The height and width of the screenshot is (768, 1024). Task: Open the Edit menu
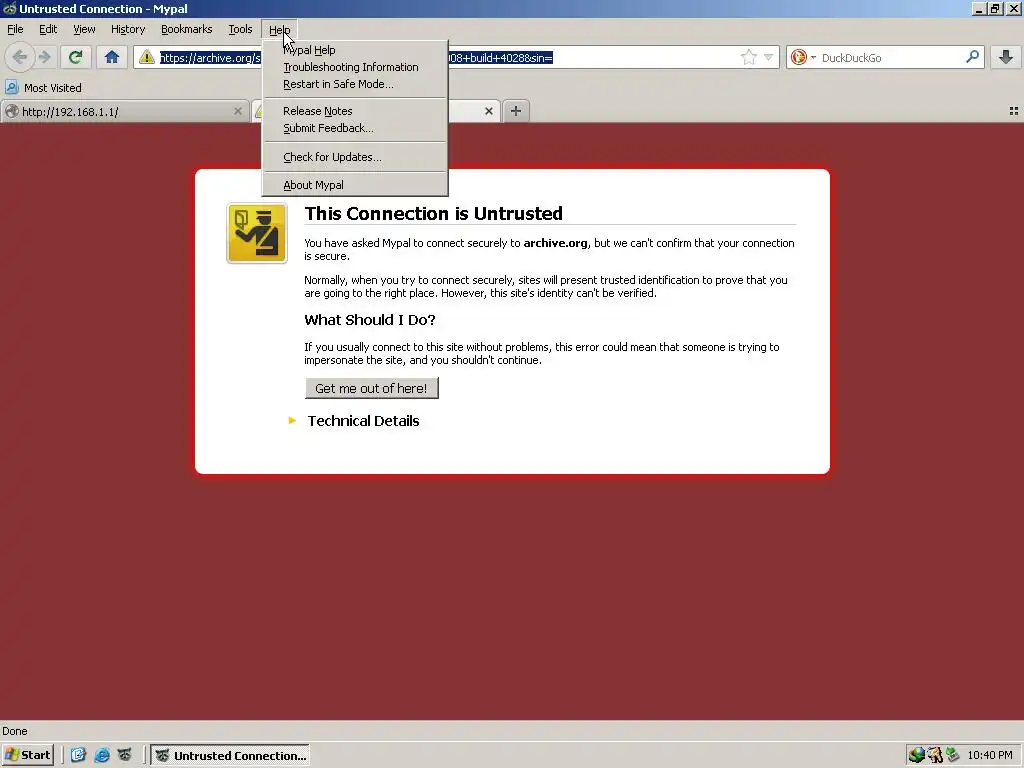pos(48,29)
